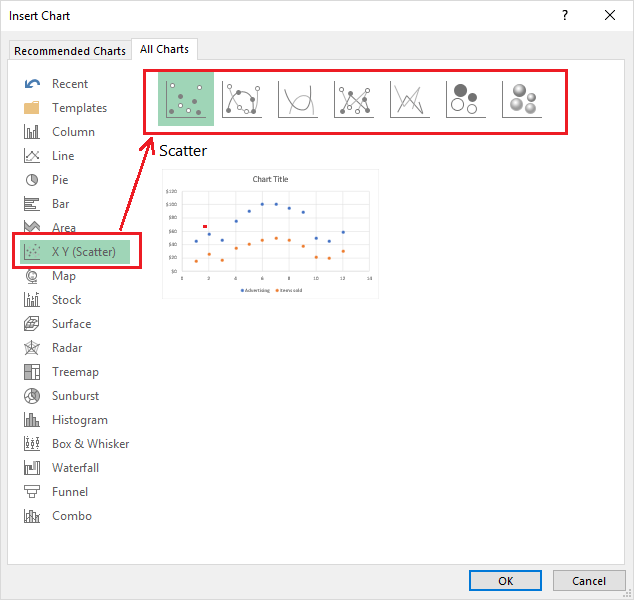634x600 pixels.
Task: Select Stock in the chart type list
Action: pyautogui.click(x=67, y=300)
